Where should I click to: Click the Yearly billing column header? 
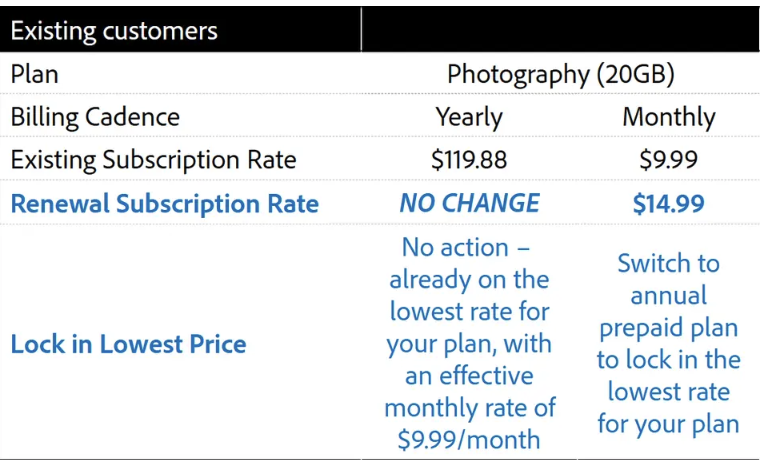pyautogui.click(x=469, y=118)
